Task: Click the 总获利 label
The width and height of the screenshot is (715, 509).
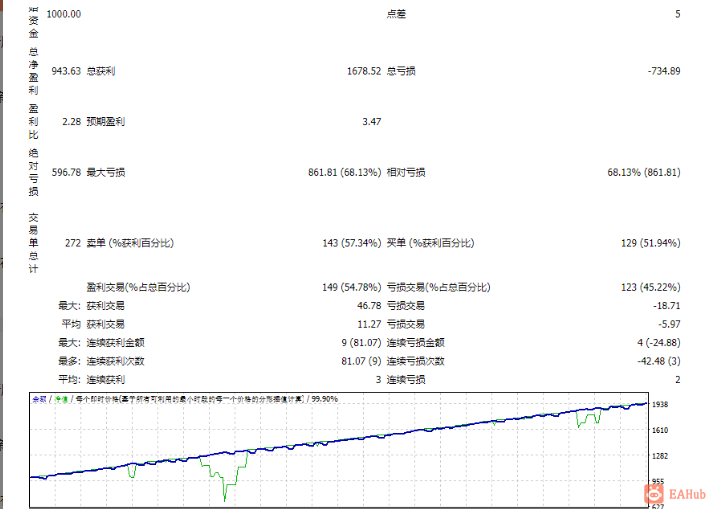Action: [101, 71]
